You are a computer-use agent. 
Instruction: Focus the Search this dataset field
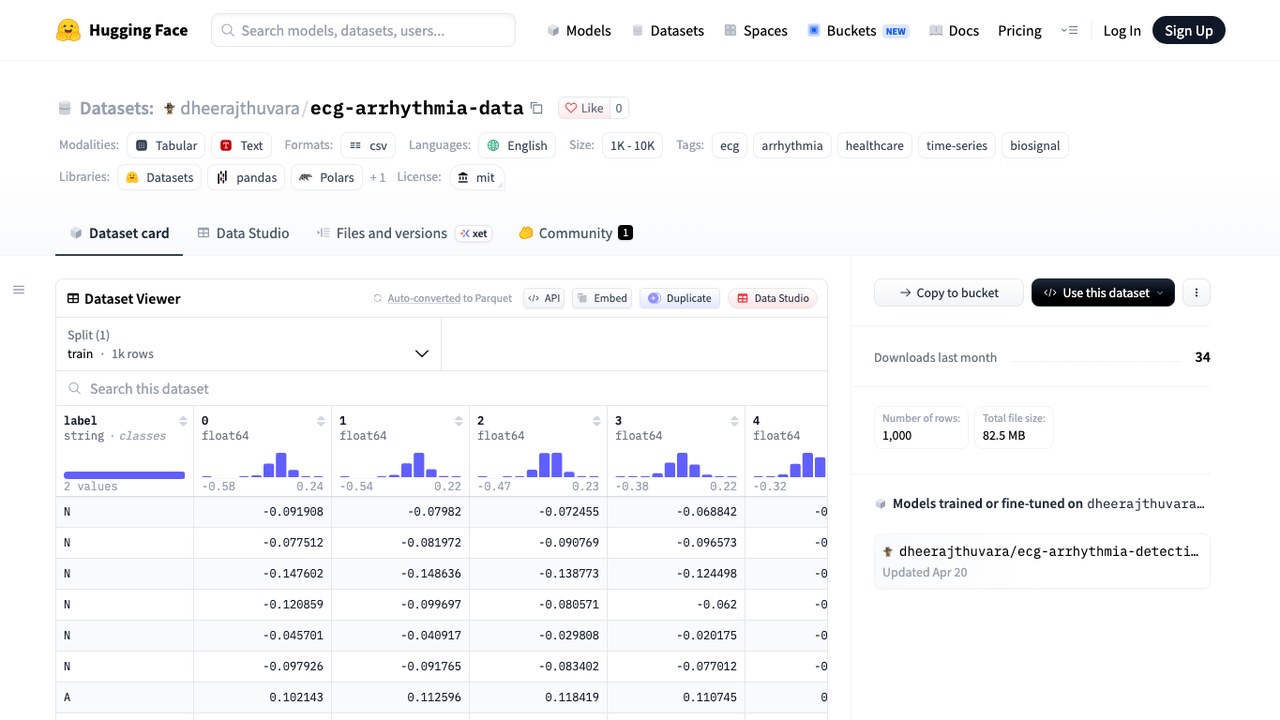click(x=441, y=388)
